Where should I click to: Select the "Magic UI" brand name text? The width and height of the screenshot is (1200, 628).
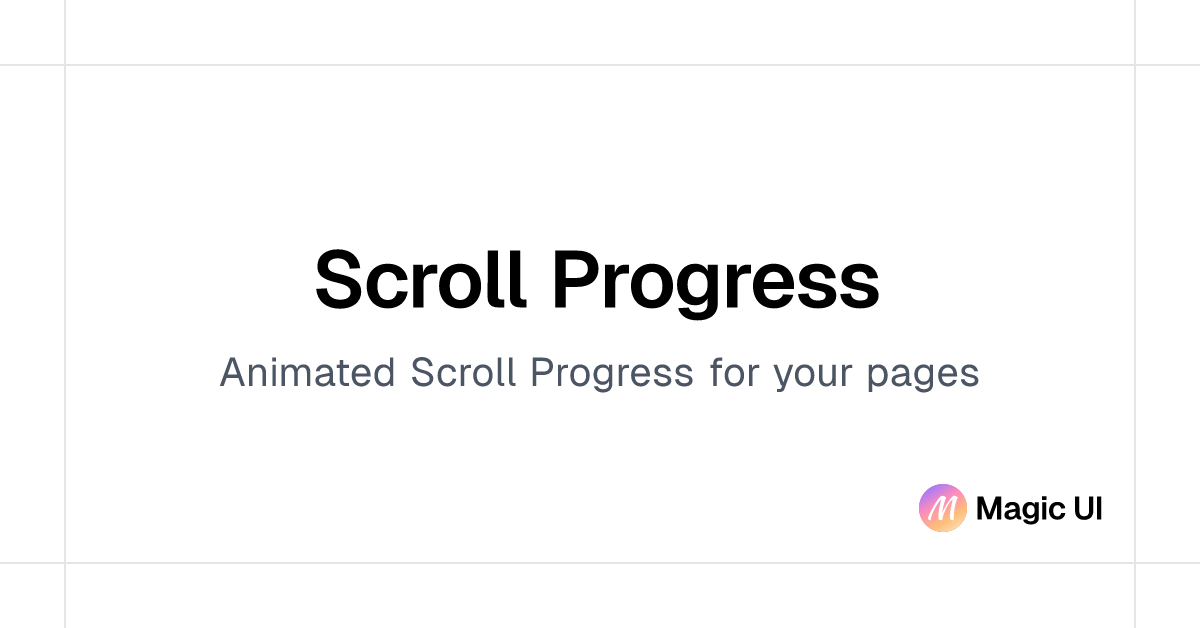click(1039, 509)
